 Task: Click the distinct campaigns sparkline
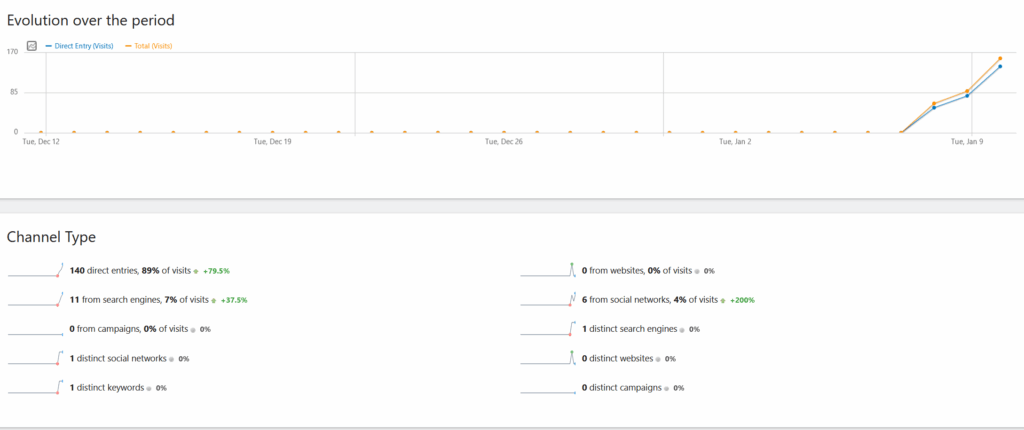click(548, 387)
